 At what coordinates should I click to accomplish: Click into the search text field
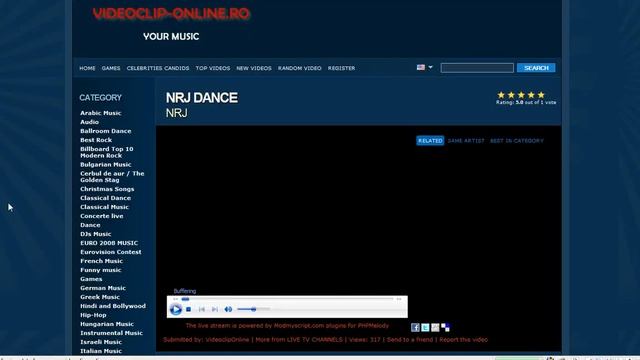477,68
